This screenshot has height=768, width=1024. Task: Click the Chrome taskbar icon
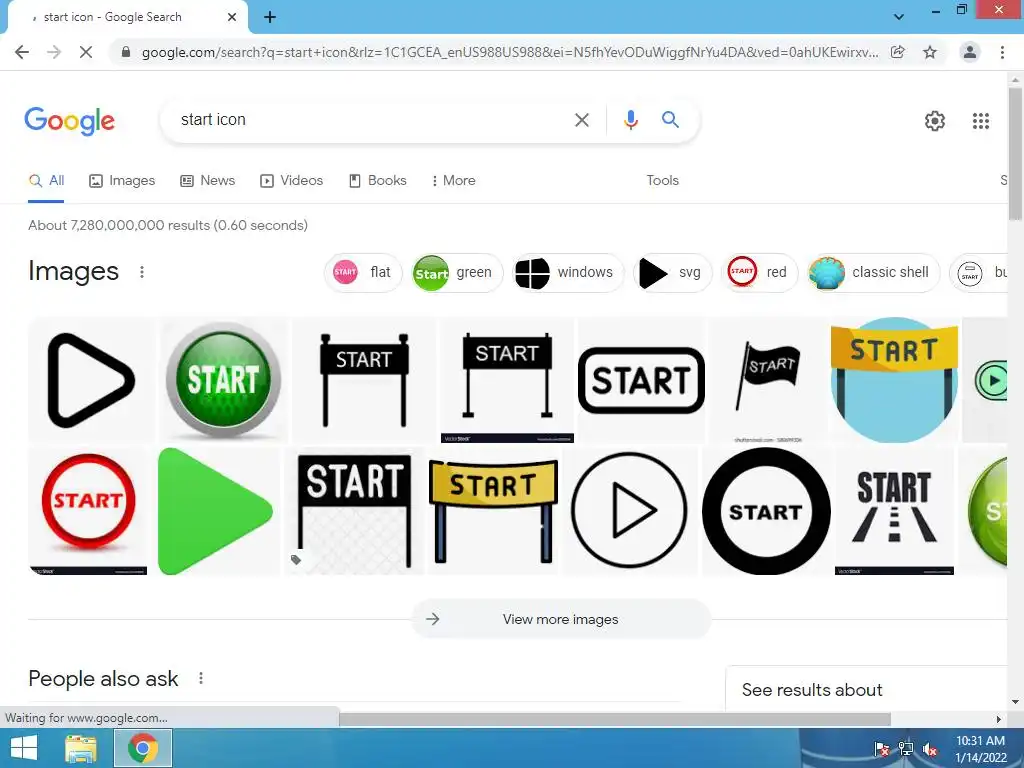coord(143,748)
